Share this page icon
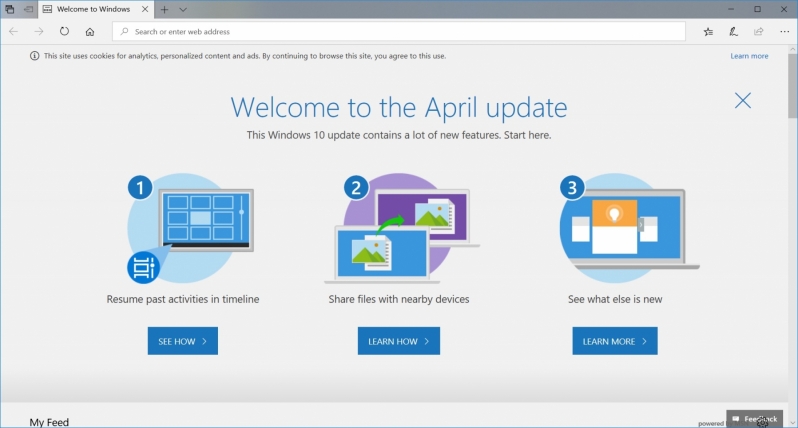The image size is (798, 428). pyautogui.click(x=758, y=32)
